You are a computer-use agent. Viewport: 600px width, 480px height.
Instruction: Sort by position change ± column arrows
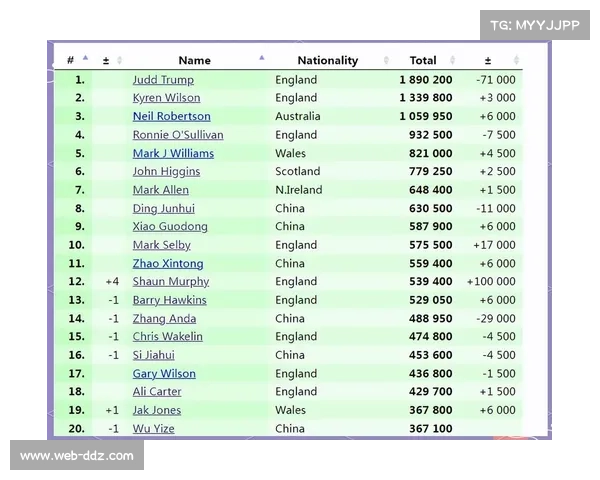click(x=119, y=61)
